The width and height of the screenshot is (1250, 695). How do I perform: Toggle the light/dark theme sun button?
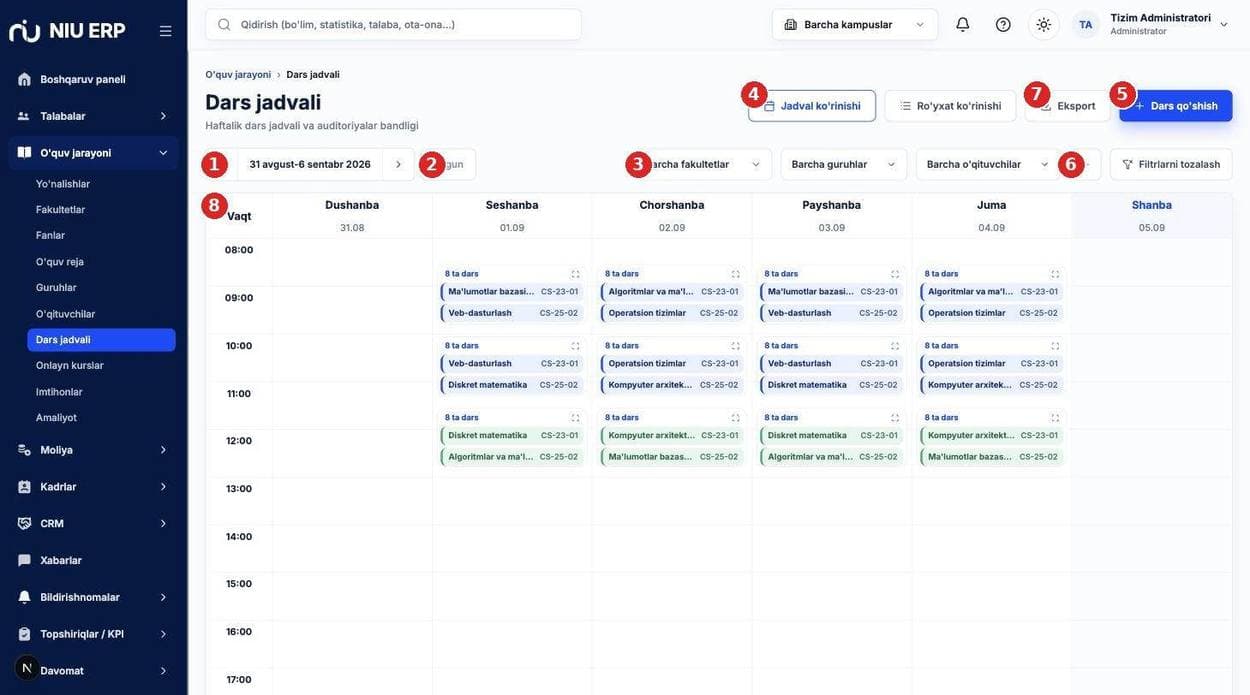pyautogui.click(x=1044, y=24)
